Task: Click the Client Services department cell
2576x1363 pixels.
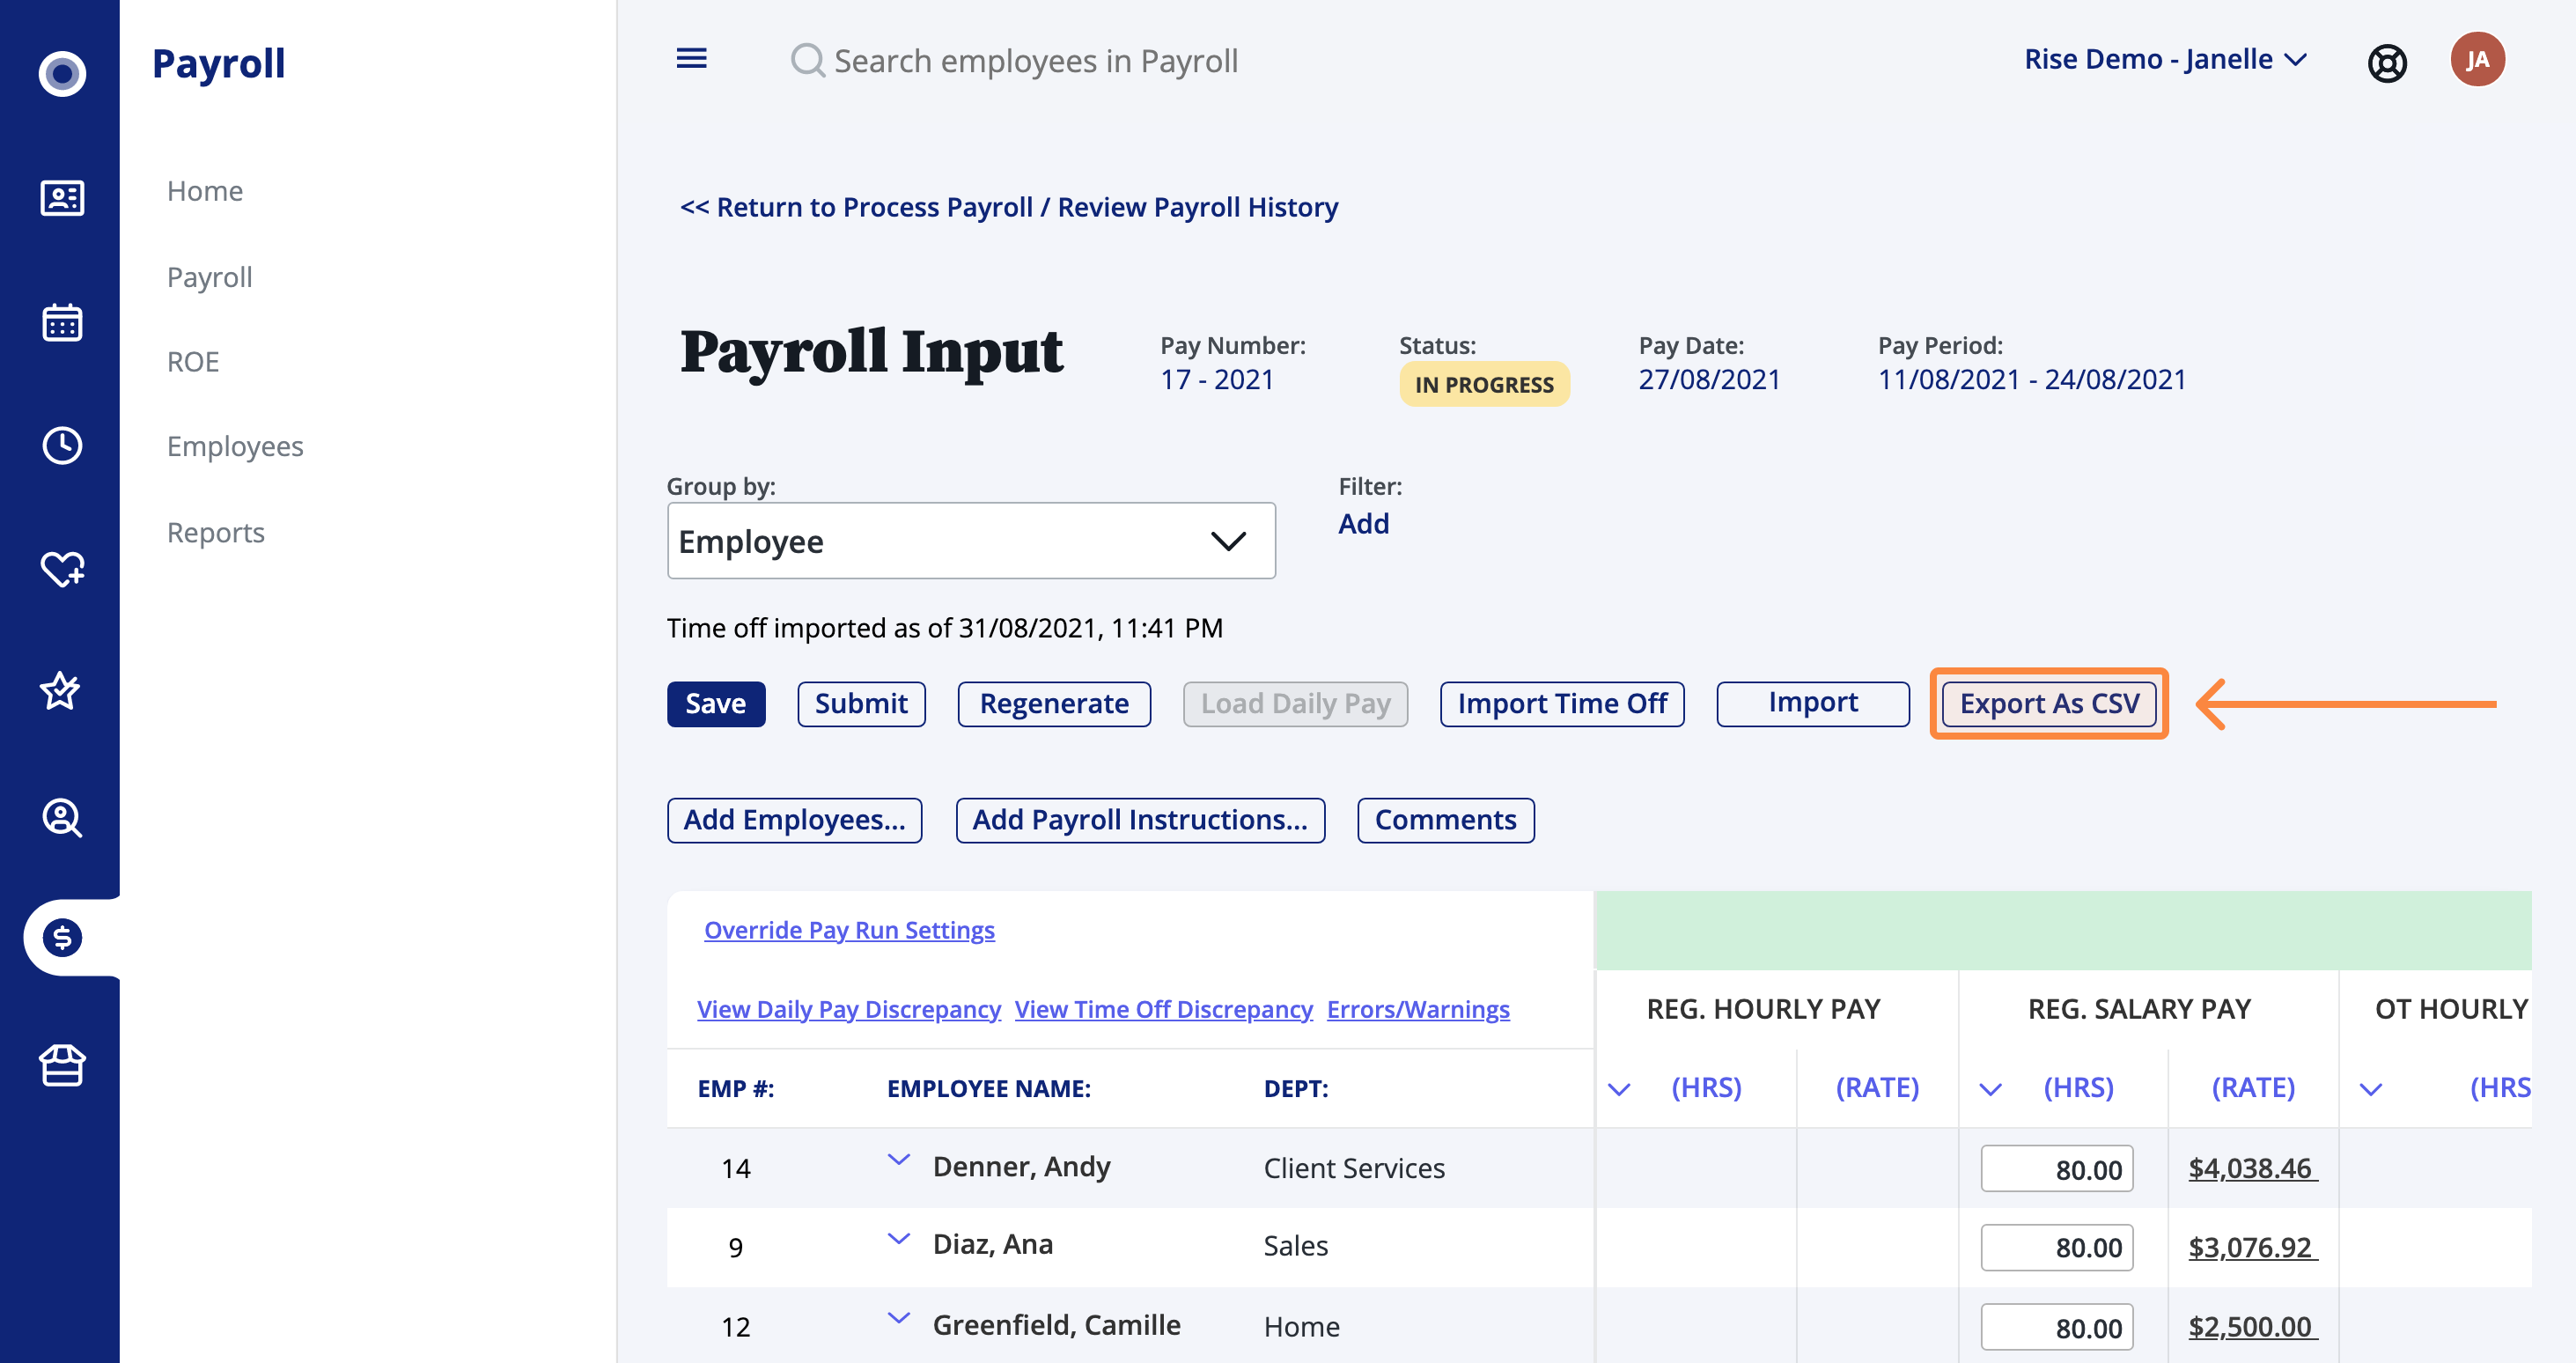Action: tap(1354, 1168)
